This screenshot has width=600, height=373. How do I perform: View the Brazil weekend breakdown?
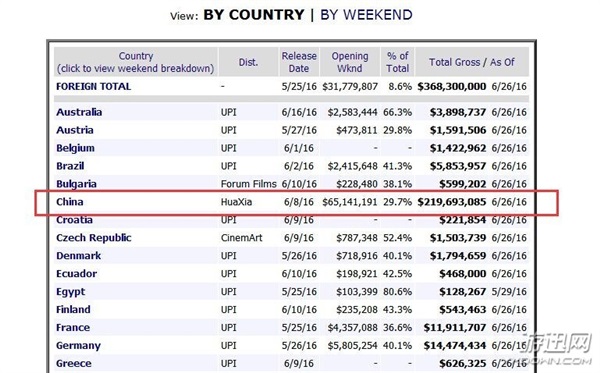(x=70, y=166)
